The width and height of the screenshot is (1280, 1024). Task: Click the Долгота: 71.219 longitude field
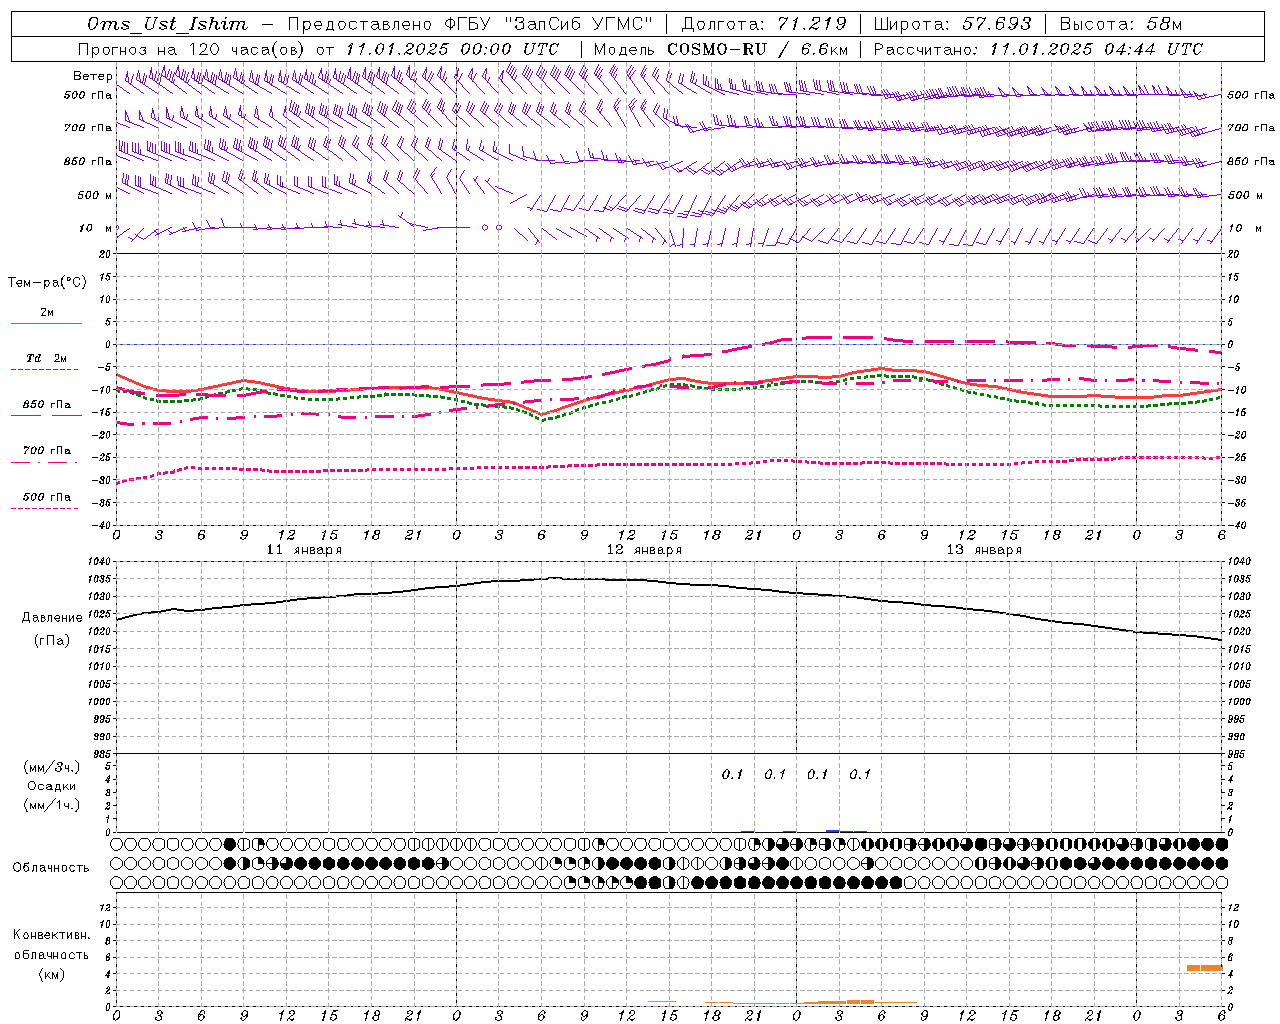click(x=764, y=24)
